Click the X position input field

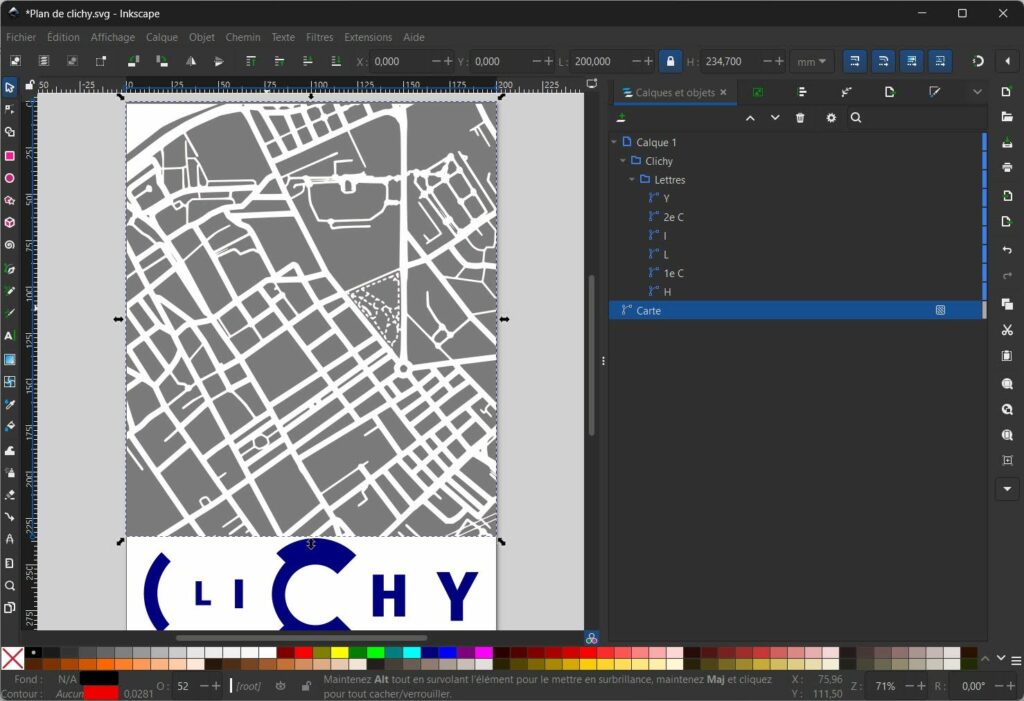point(400,61)
